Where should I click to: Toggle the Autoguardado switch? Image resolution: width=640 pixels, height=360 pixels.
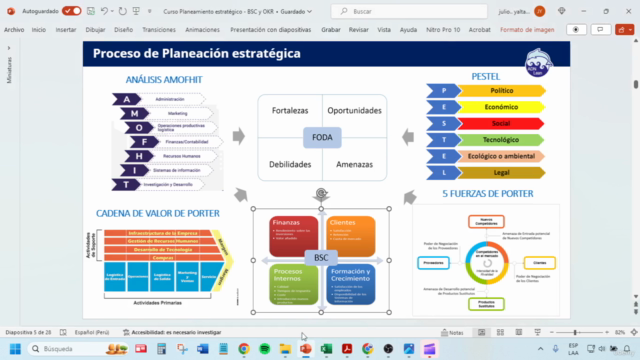pyautogui.click(x=72, y=11)
